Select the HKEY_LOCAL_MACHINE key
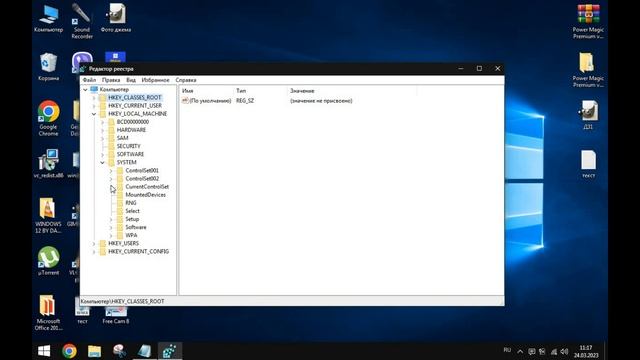Image resolution: width=640 pixels, height=360 pixels. tap(138, 114)
